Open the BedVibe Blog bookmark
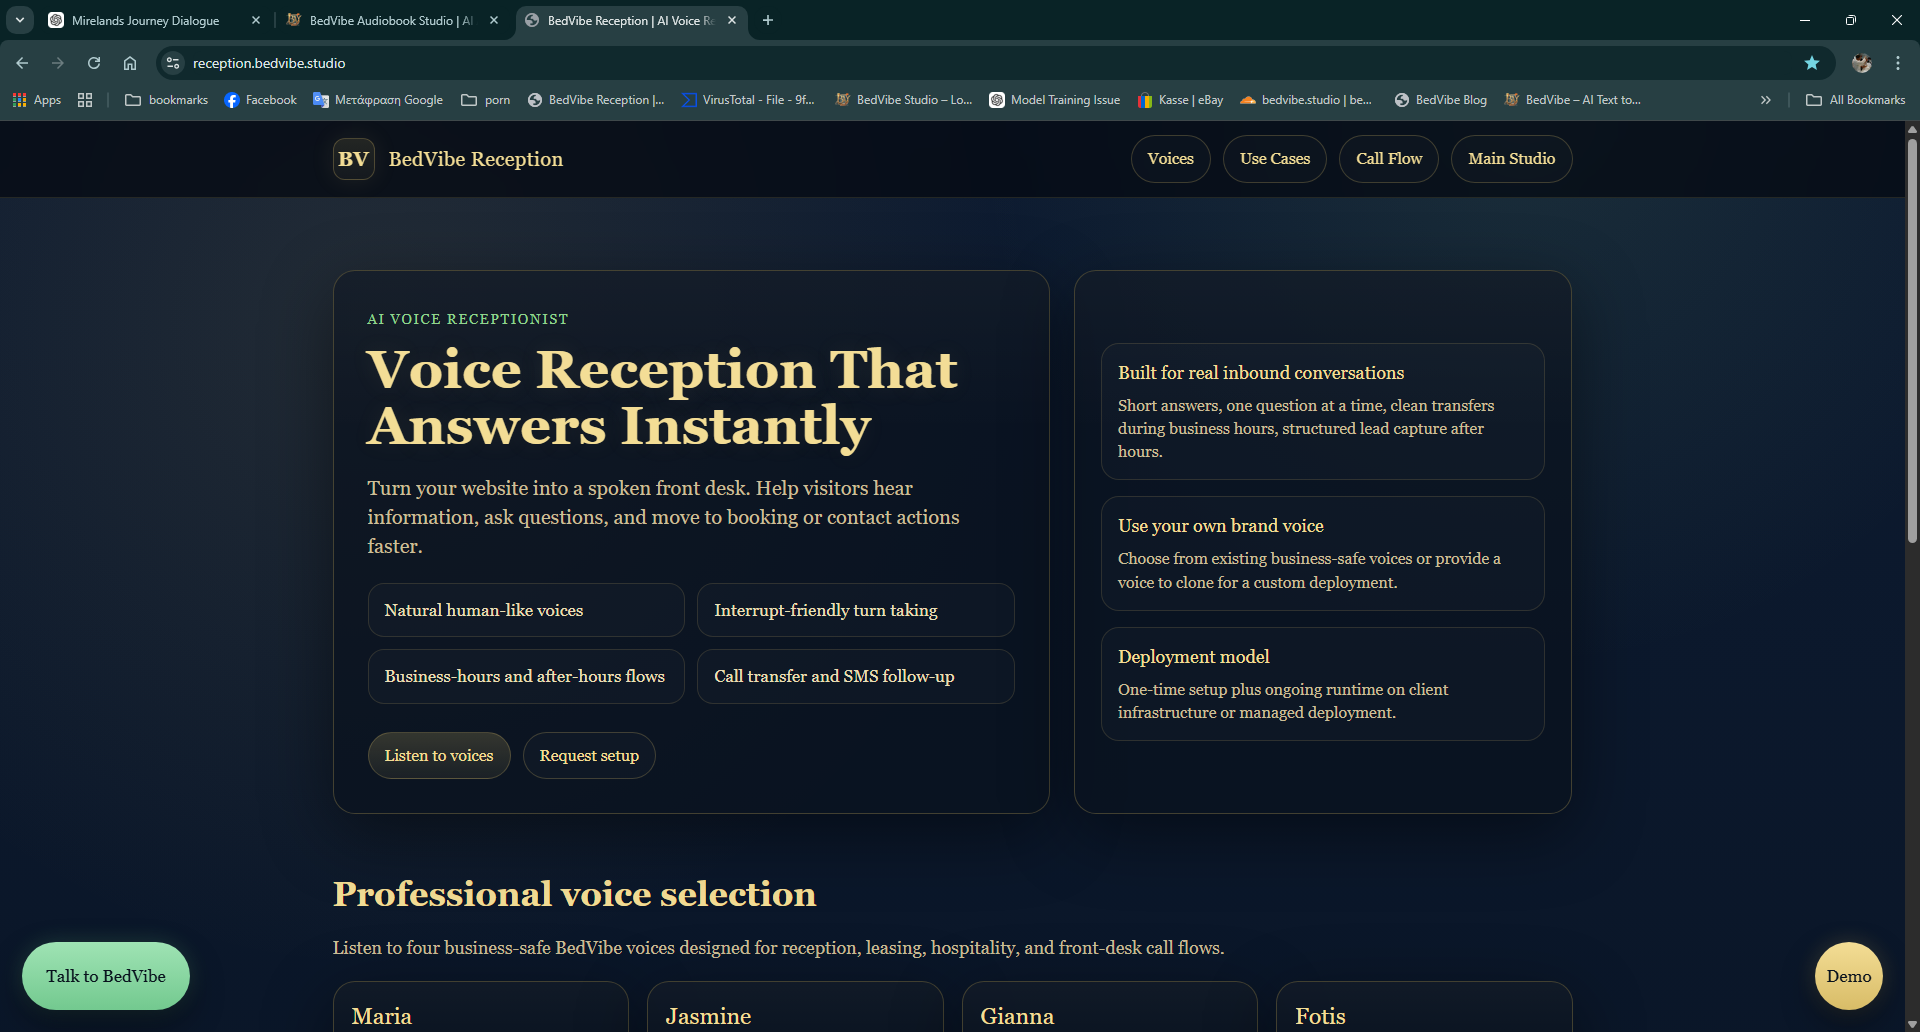 (1441, 100)
